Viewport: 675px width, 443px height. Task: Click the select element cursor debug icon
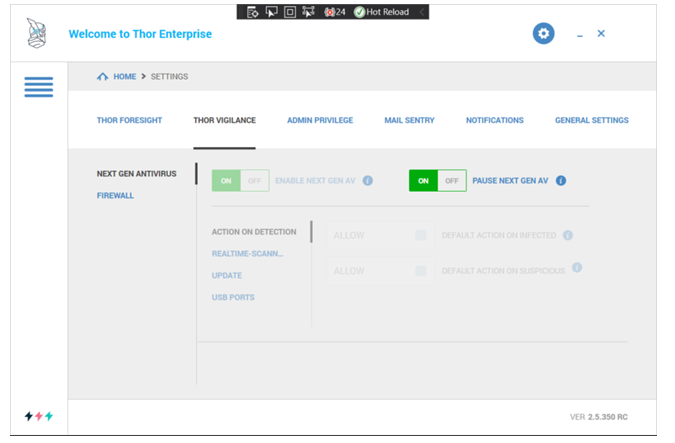click(271, 12)
